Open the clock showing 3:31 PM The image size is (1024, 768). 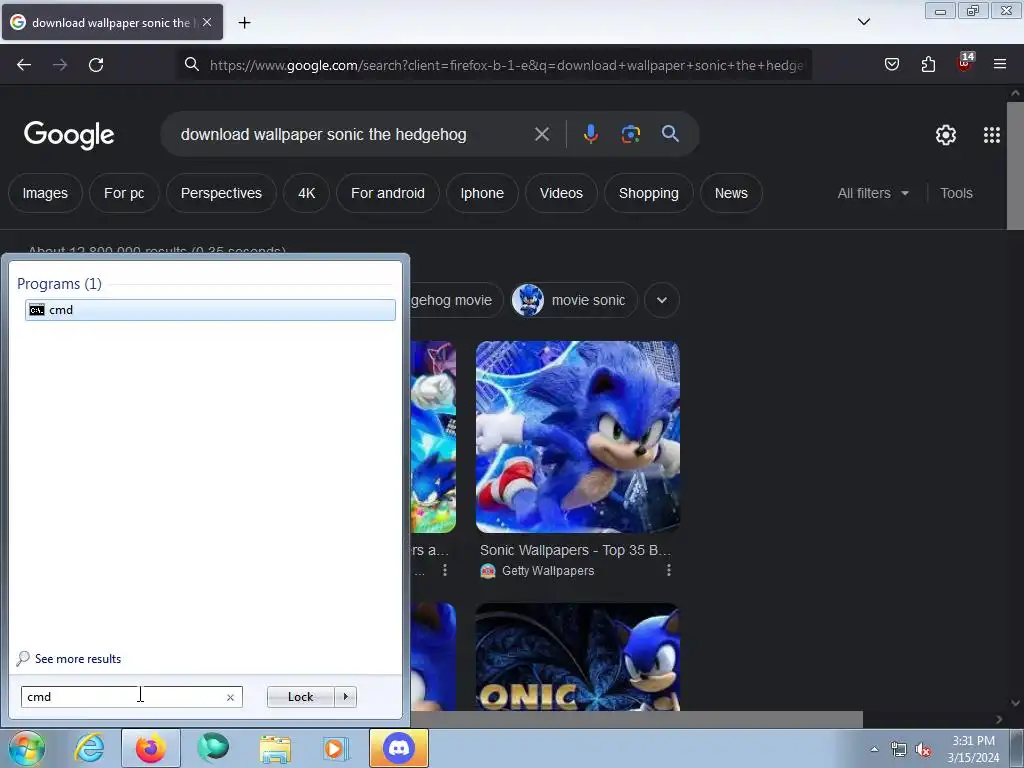point(973,749)
